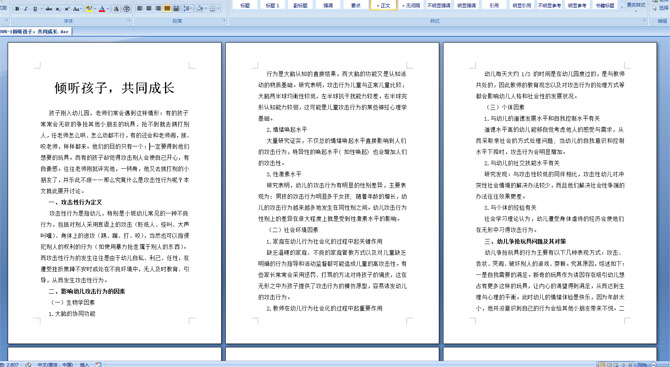
Task: Click the enclosed characters icon
Action: pyautogui.click(x=126, y=9)
